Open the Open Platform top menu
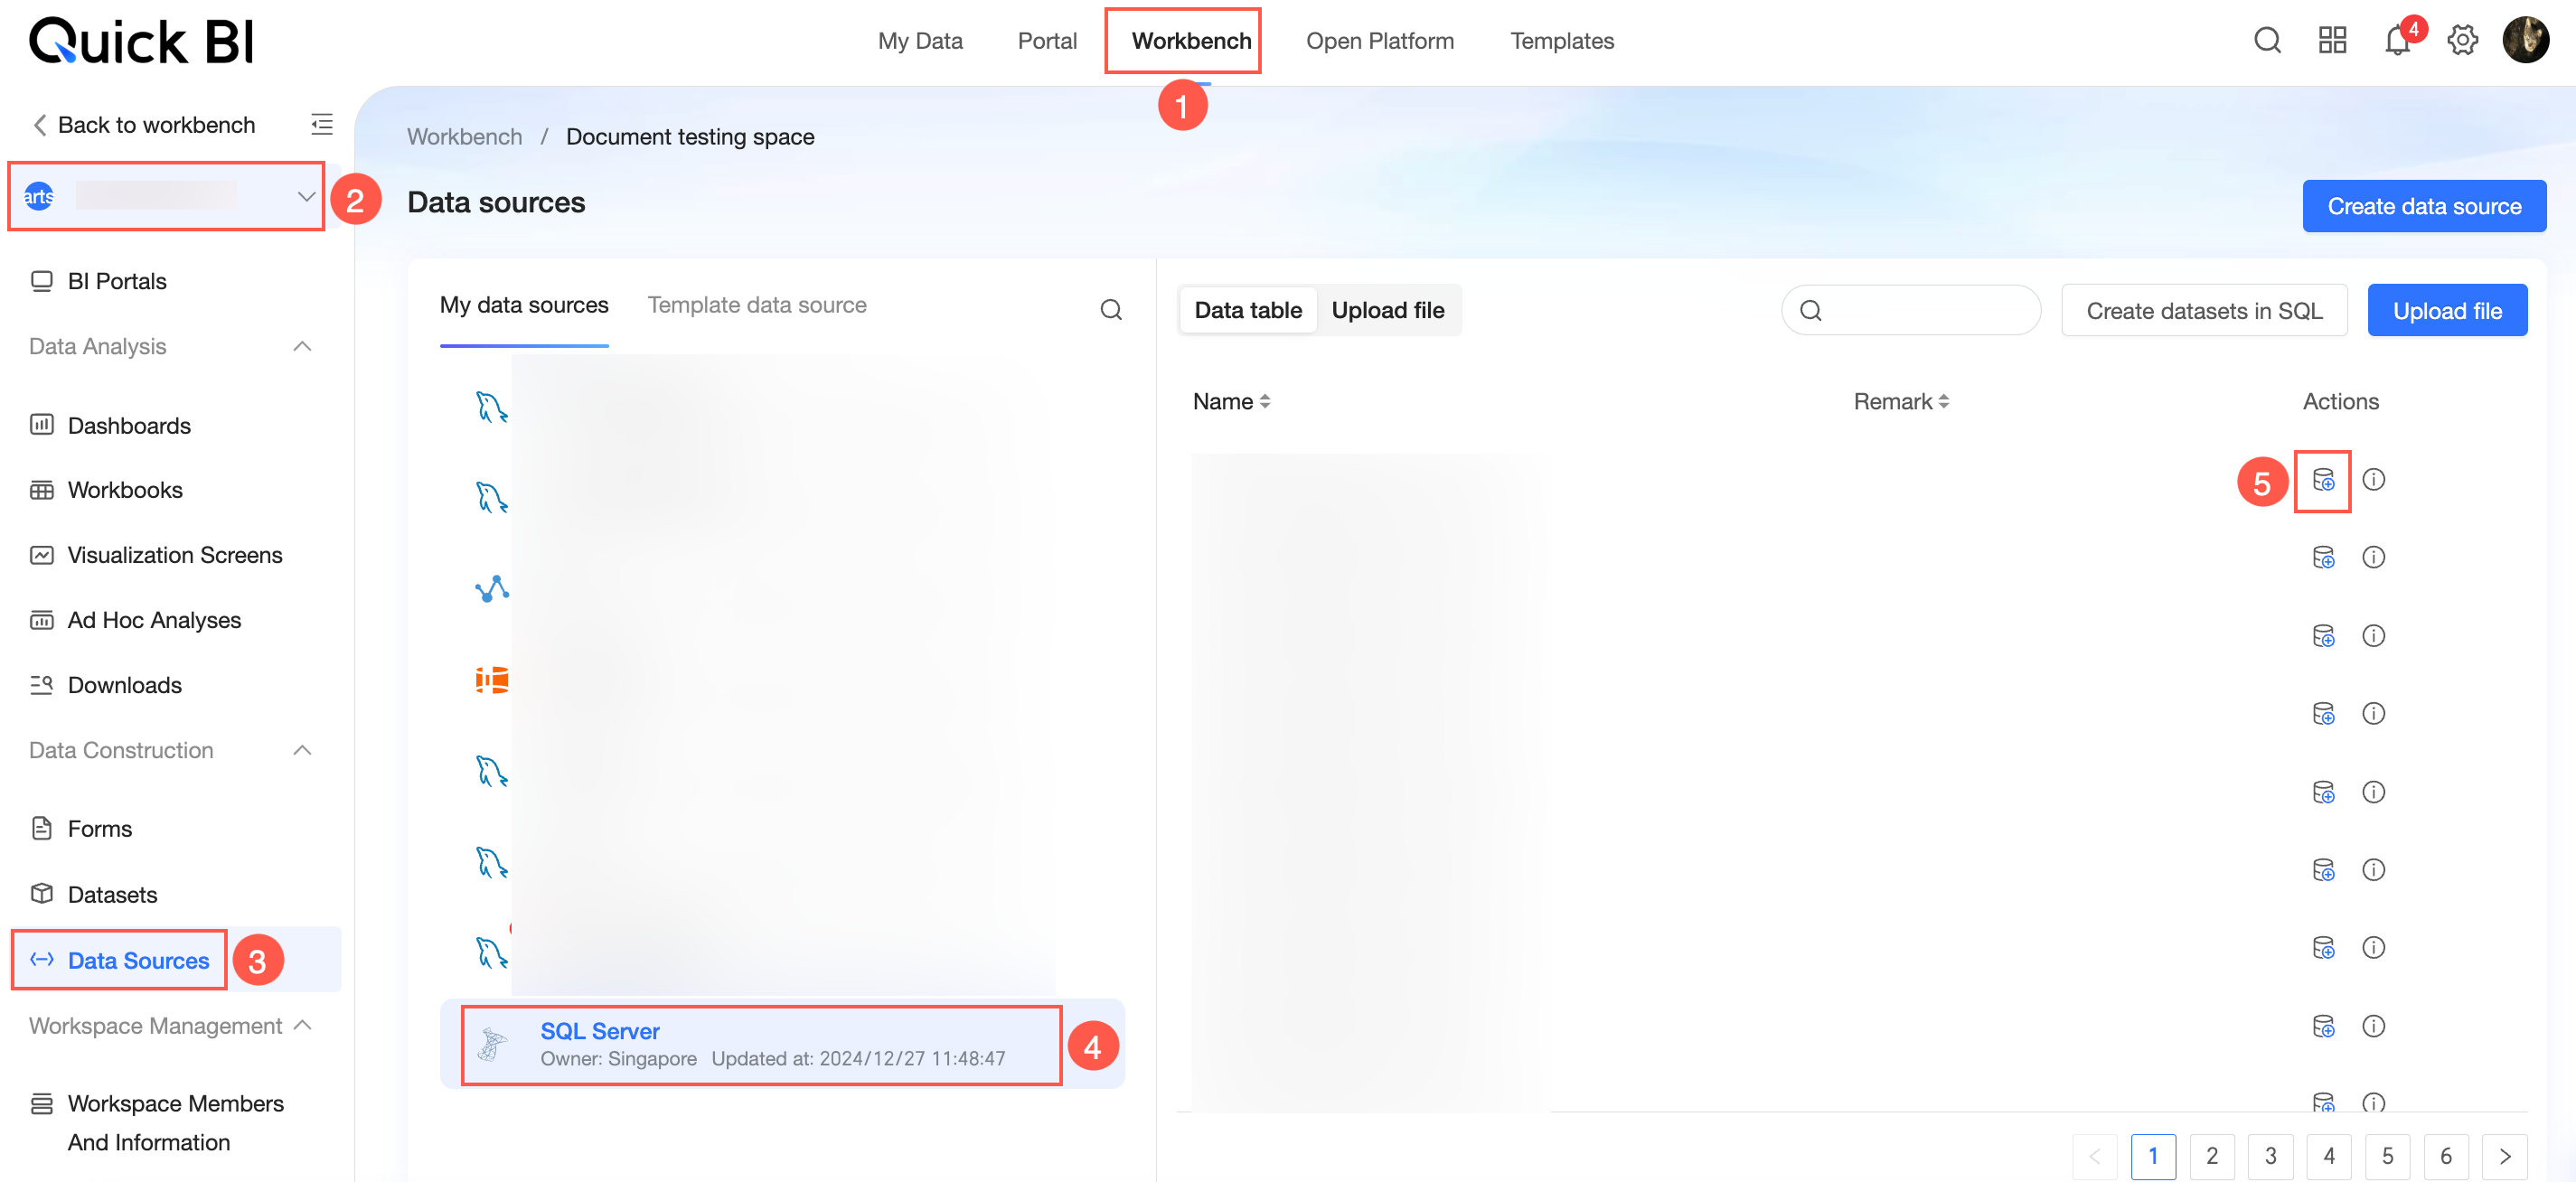Screen dimensions: 2576x1182 point(1380,41)
